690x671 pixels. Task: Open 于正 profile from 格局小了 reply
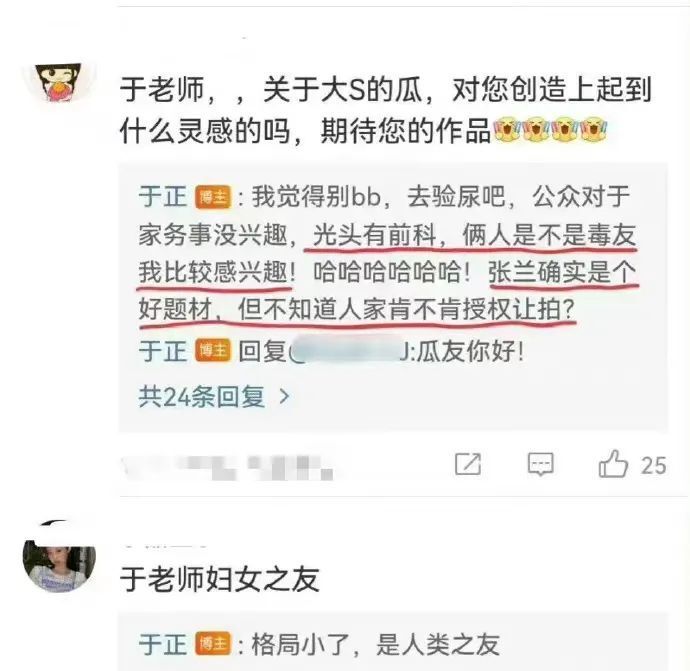(x=163, y=644)
